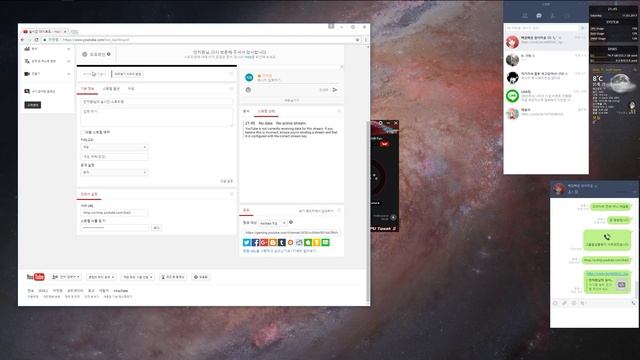The image size is (640, 360).
Task: Click the video camera sidebar icon
Action: (27, 74)
